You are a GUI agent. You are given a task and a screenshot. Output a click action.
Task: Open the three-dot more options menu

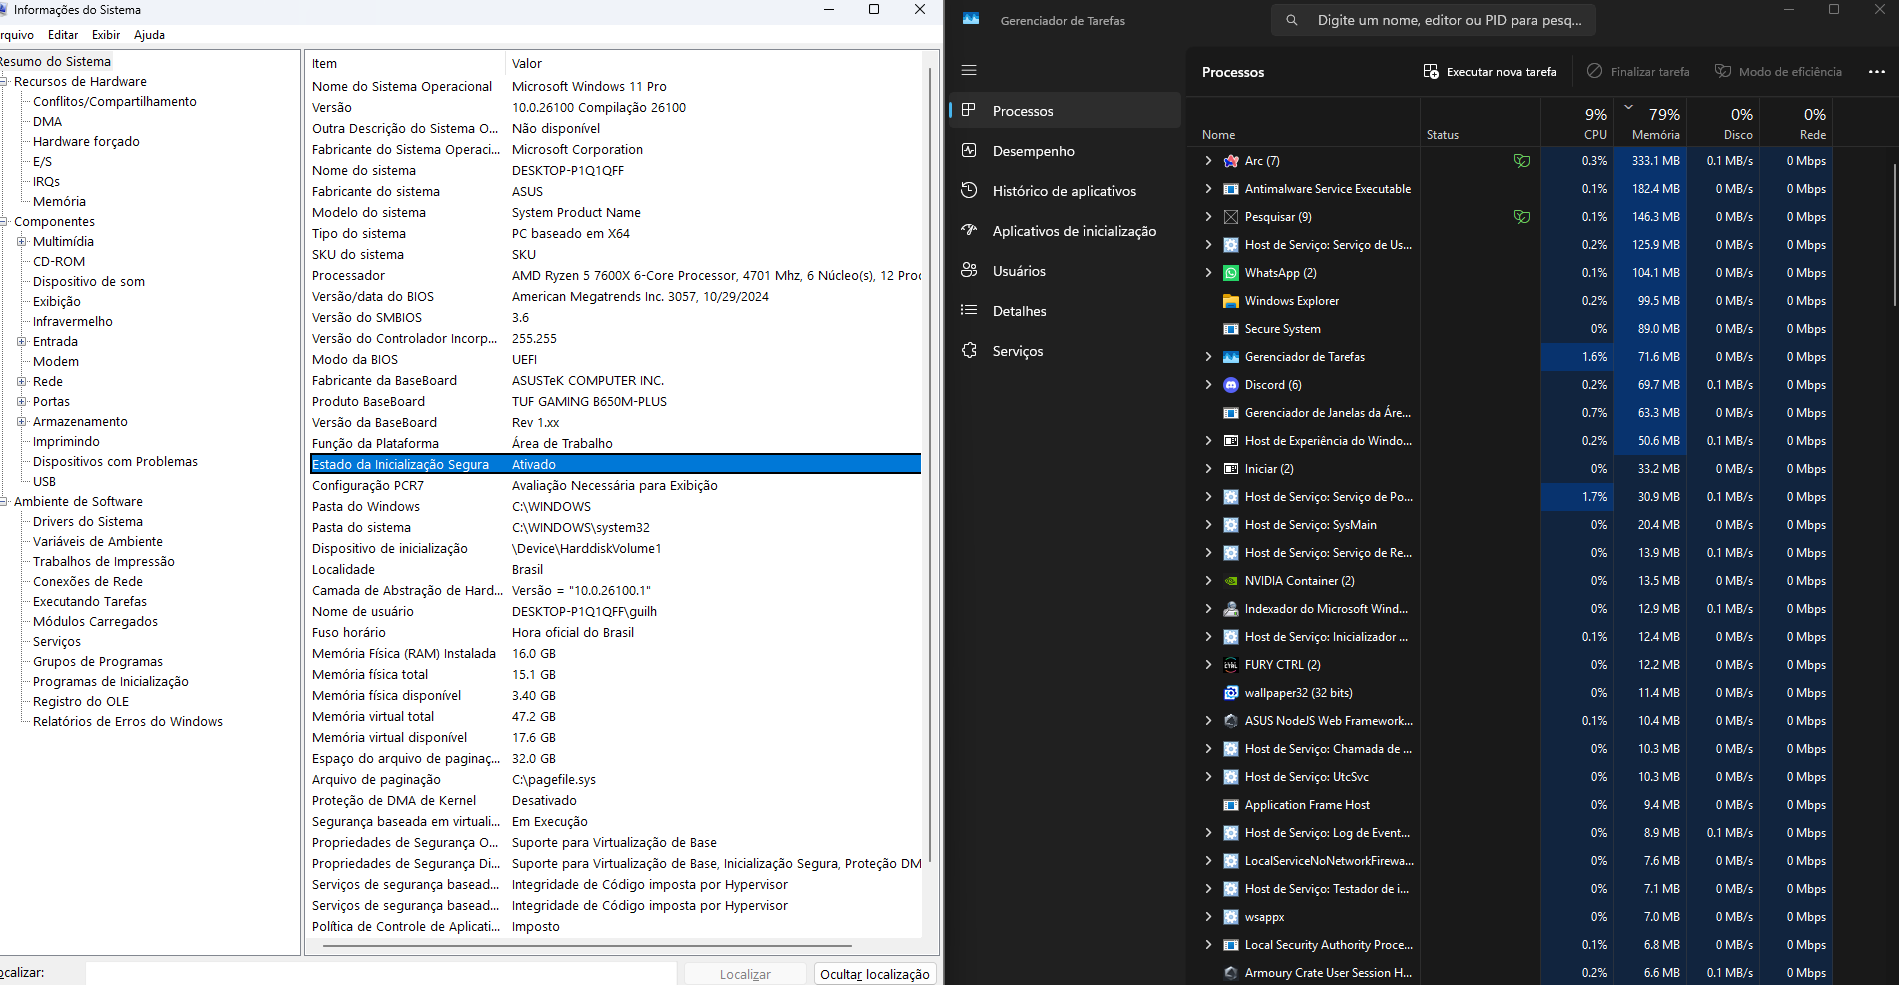click(1877, 71)
